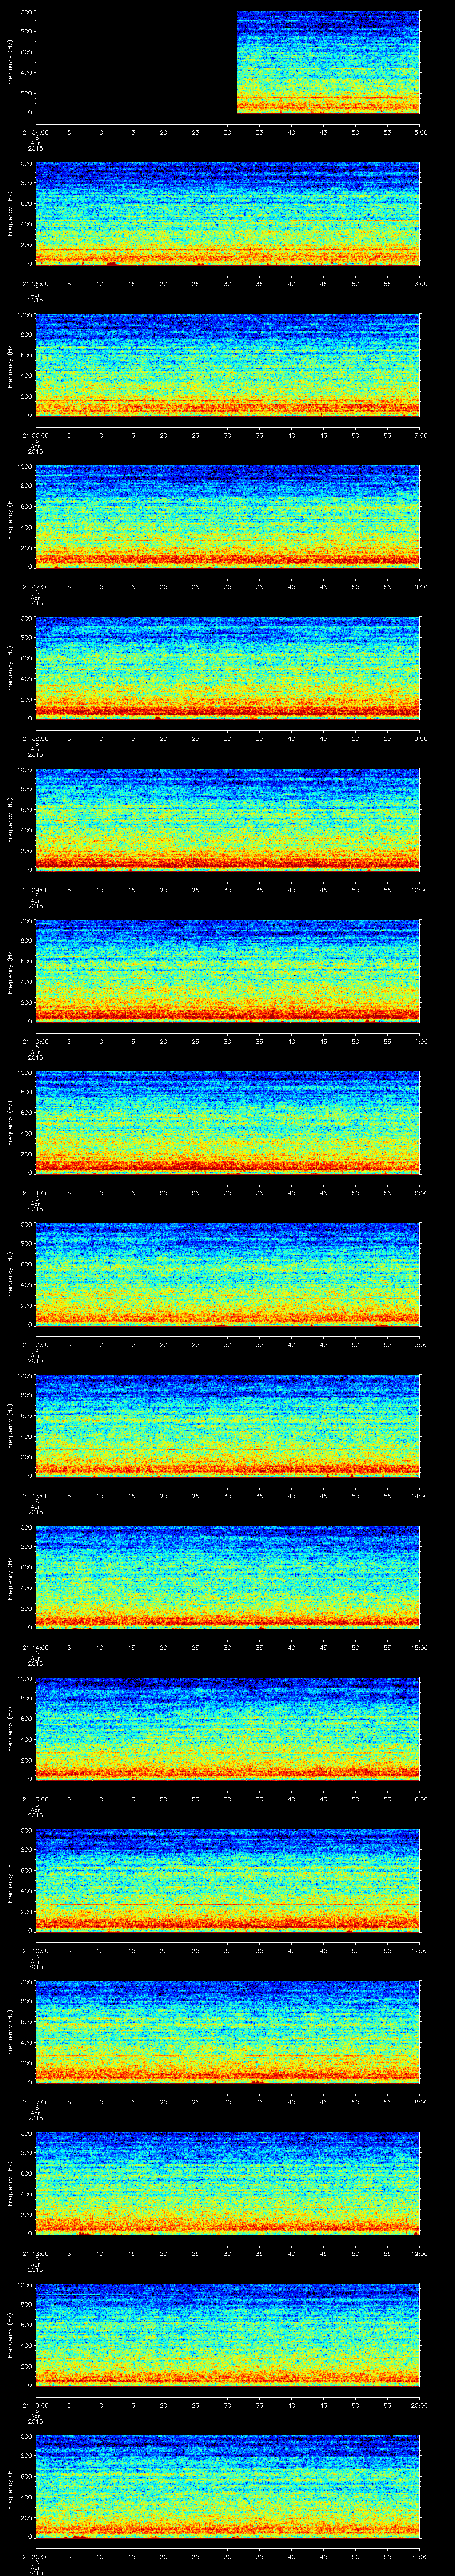Select the 21:06:00 start time label
This screenshot has width=455, height=2576.
pos(35,435)
